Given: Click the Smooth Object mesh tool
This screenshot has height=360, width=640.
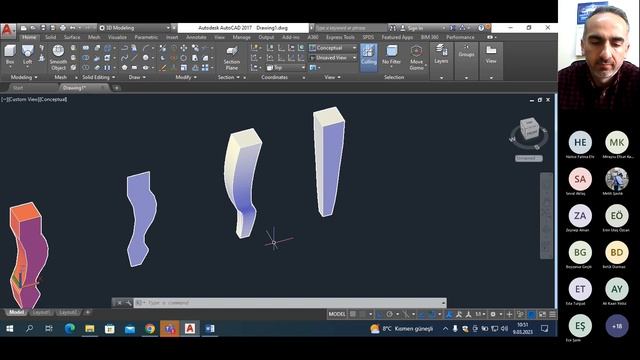Looking at the screenshot, I should coord(58,57).
